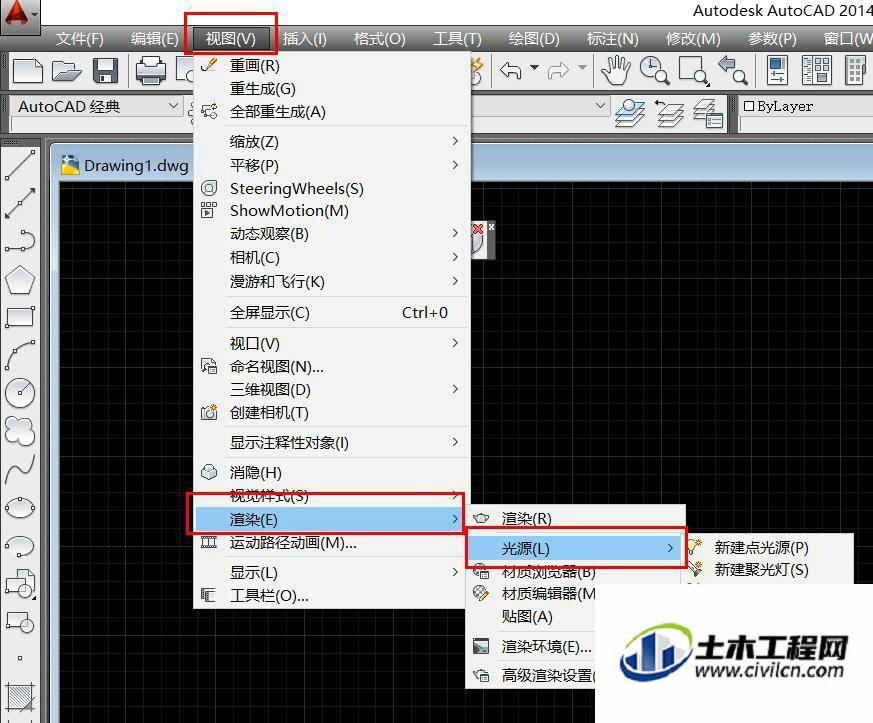Select the Rectangle tool
Image resolution: width=873 pixels, height=723 pixels.
tap(20, 317)
